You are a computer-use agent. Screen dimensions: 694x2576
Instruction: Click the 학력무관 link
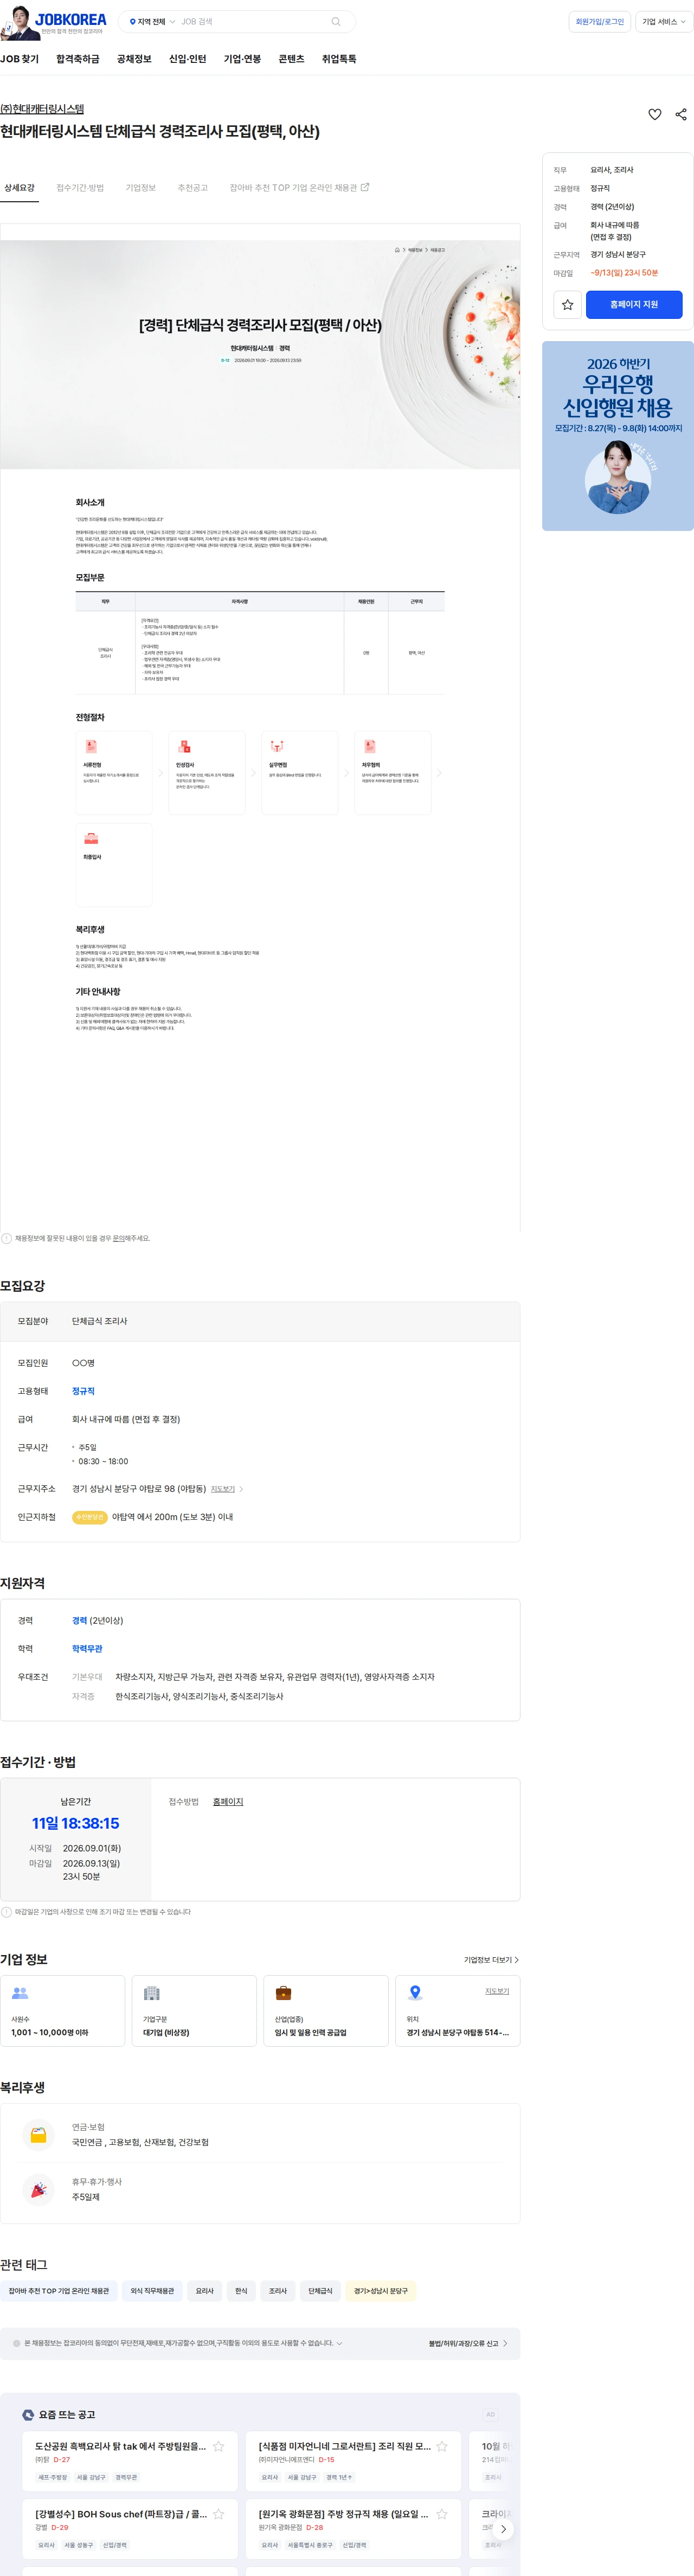point(87,1648)
